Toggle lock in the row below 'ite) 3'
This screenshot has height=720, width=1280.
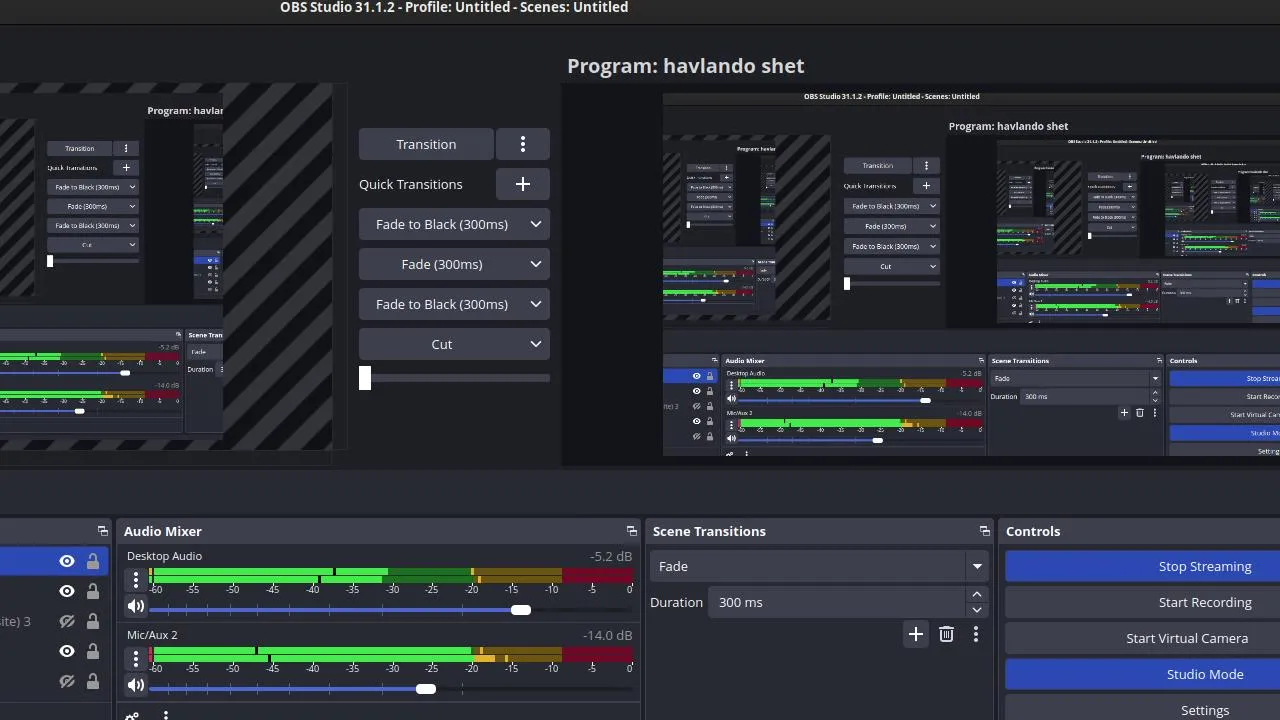pos(93,651)
